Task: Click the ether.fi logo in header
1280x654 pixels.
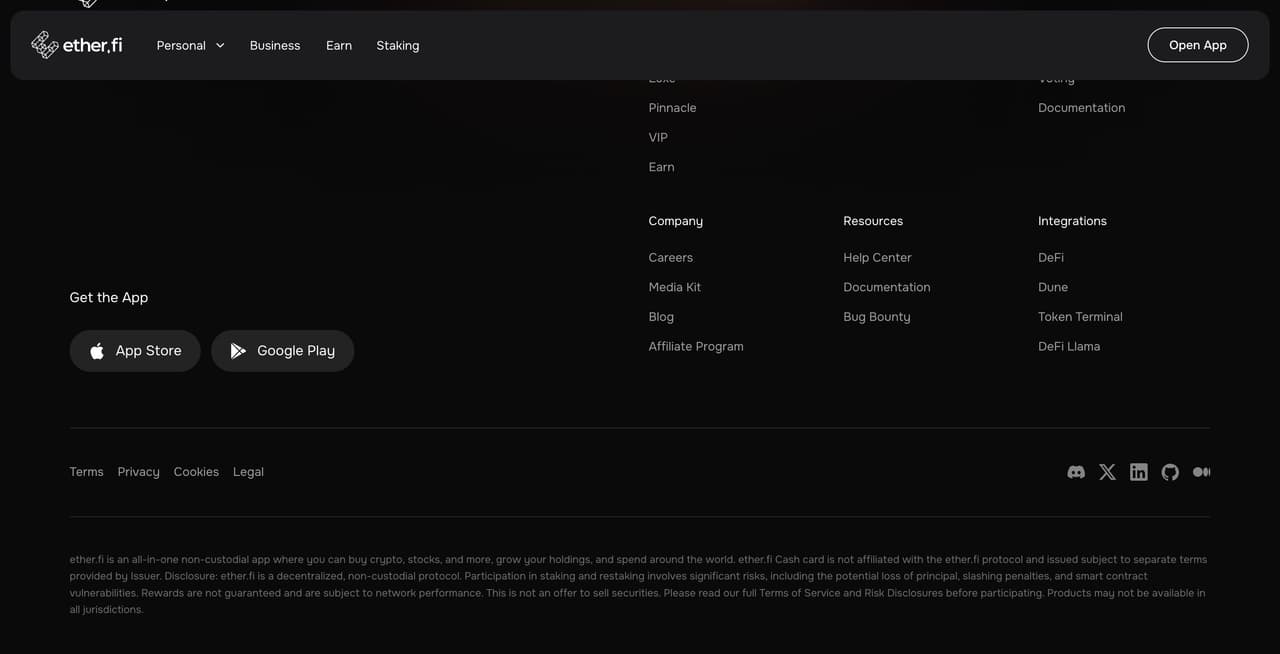Action: pyautogui.click(x=77, y=45)
